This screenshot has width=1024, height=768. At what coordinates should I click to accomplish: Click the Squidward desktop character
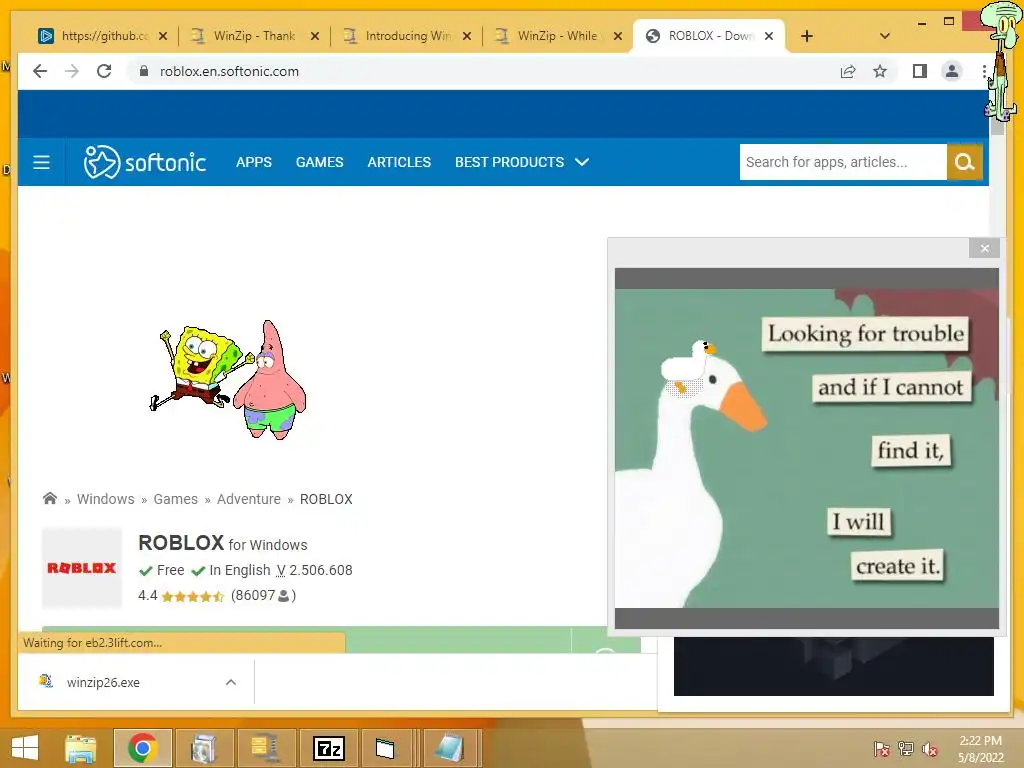(1002, 62)
